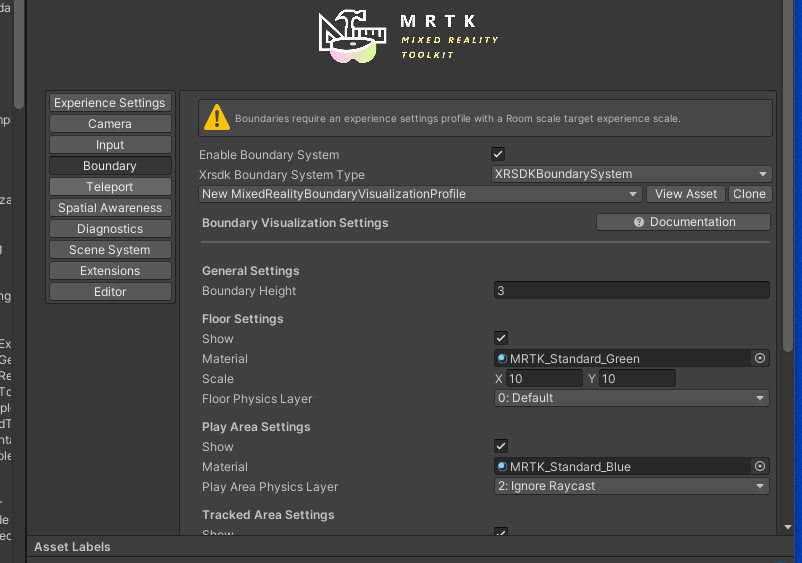Viewport: 802px width, 563px height.
Task: Open Play Area Physics Layer dropdown
Action: point(632,486)
